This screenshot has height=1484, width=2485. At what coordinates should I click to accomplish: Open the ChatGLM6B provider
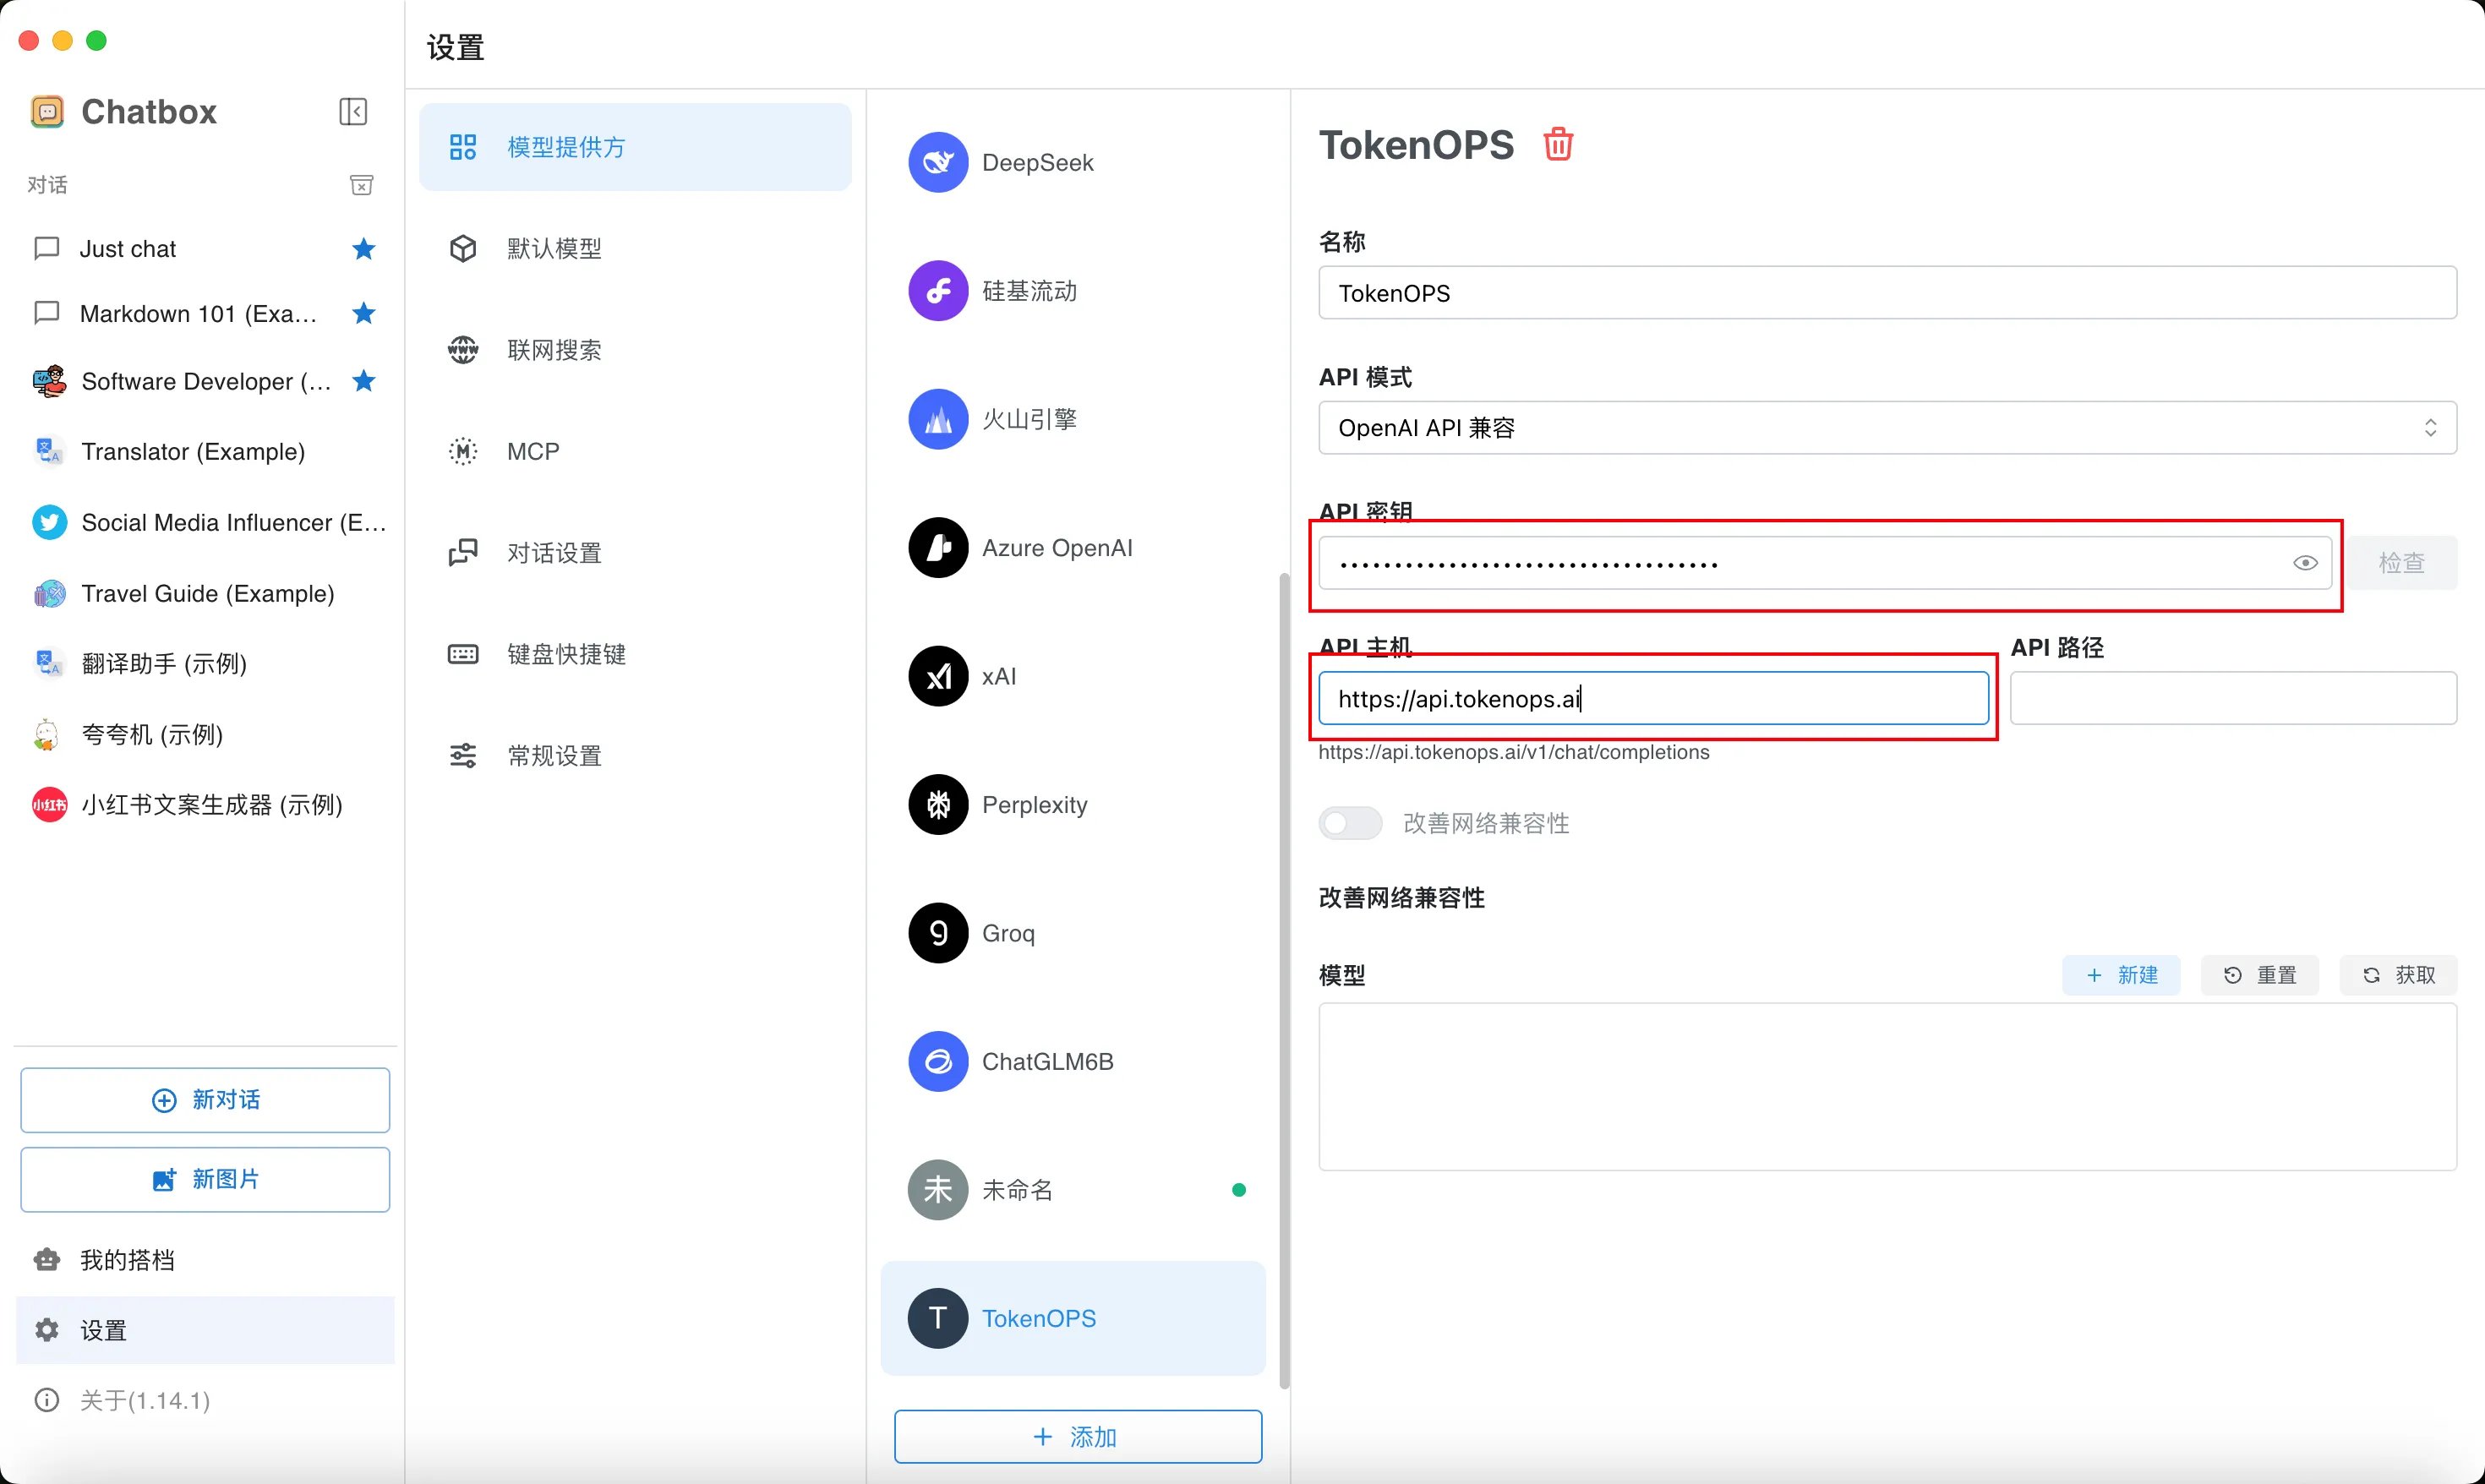tap(1072, 1061)
